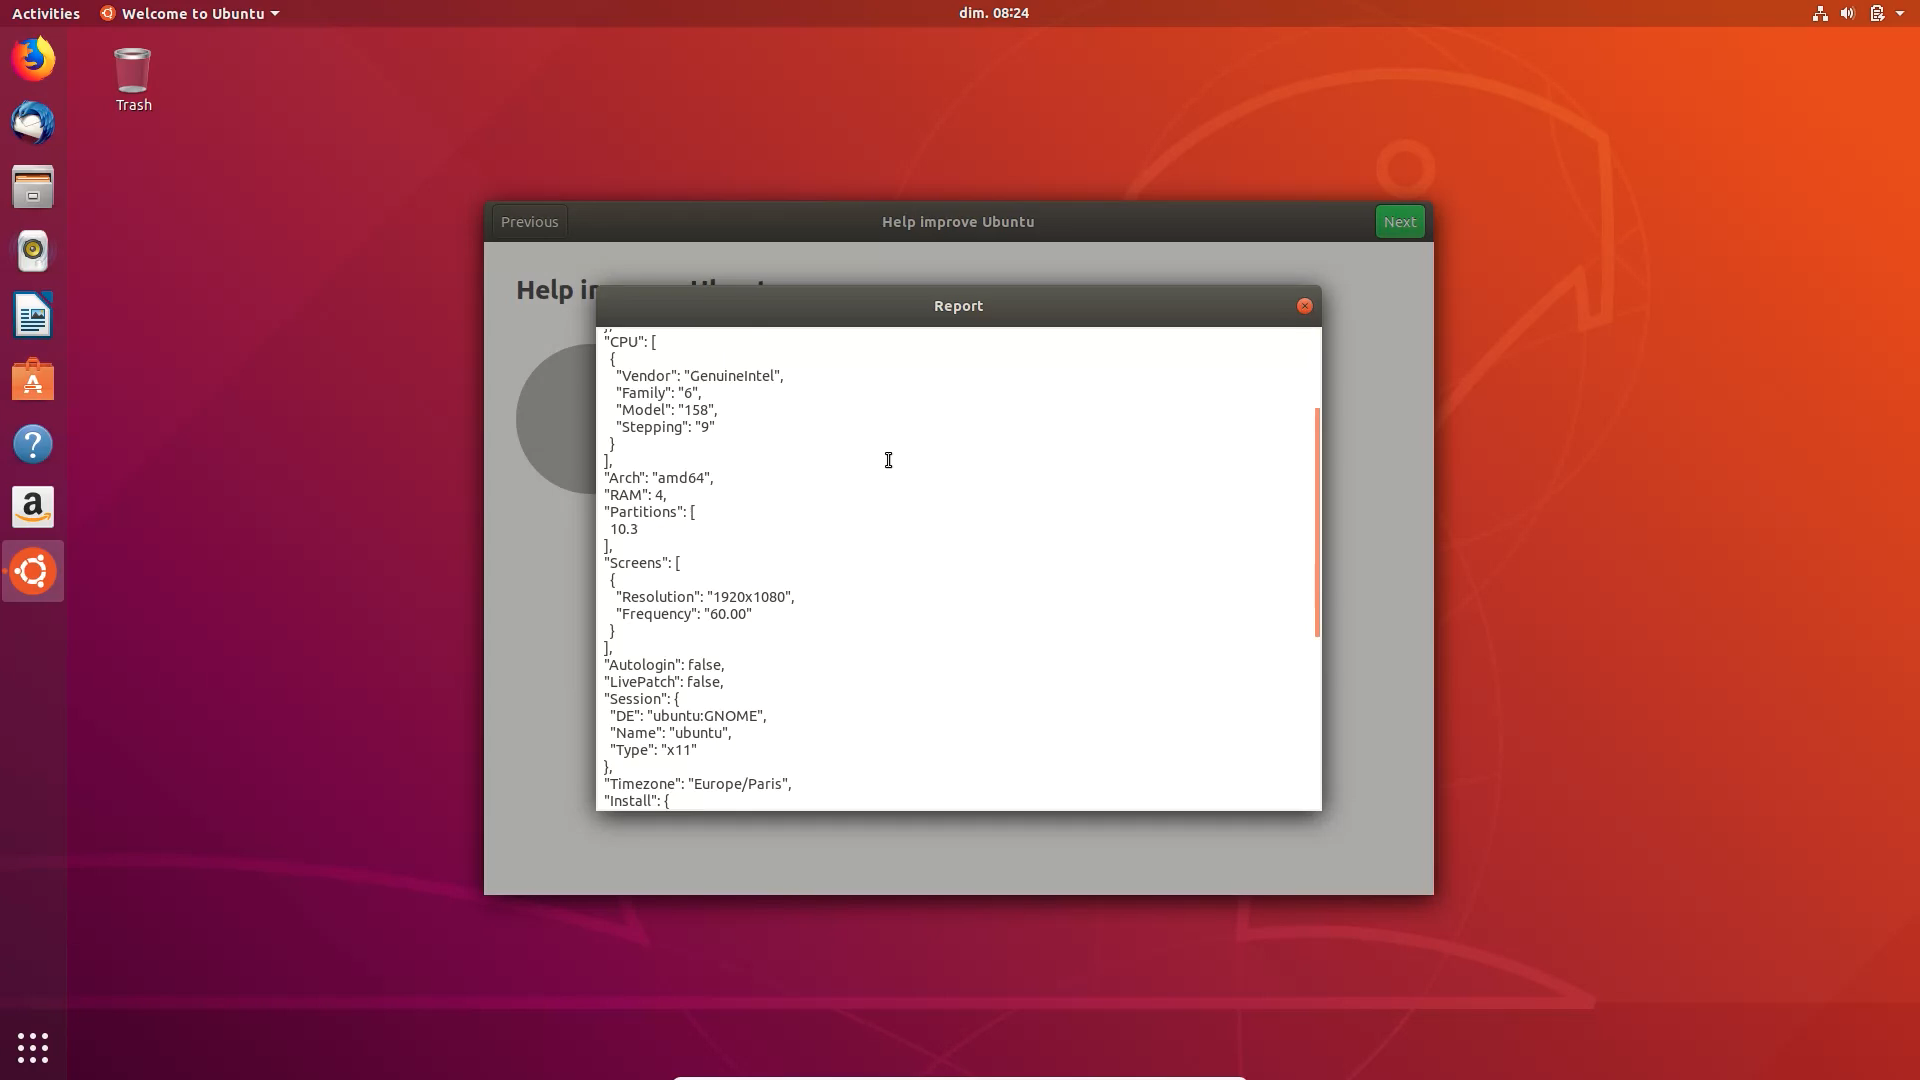Image resolution: width=1920 pixels, height=1080 pixels.
Task: Toggle the system volume control icon
Action: [1849, 13]
